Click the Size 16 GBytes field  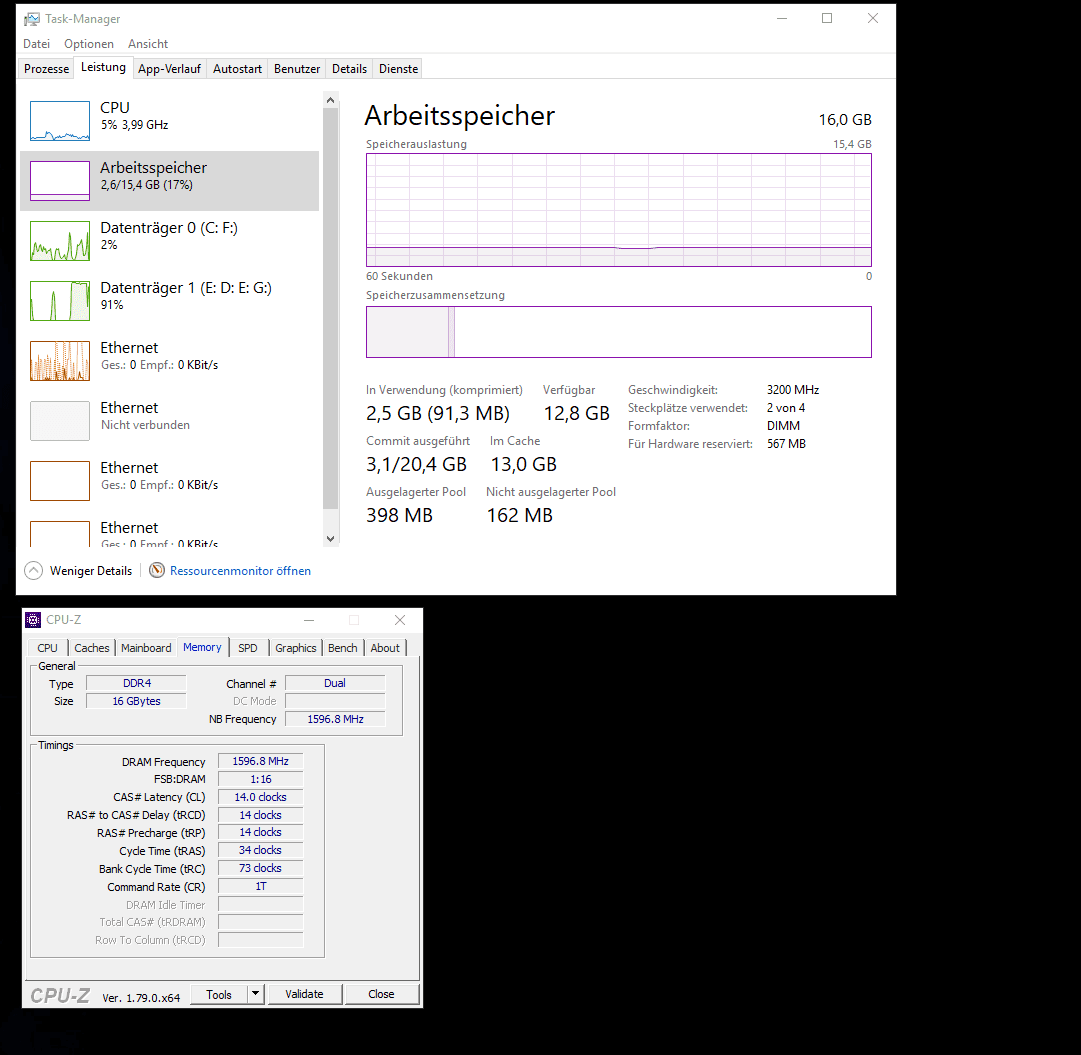pyautogui.click(x=137, y=701)
